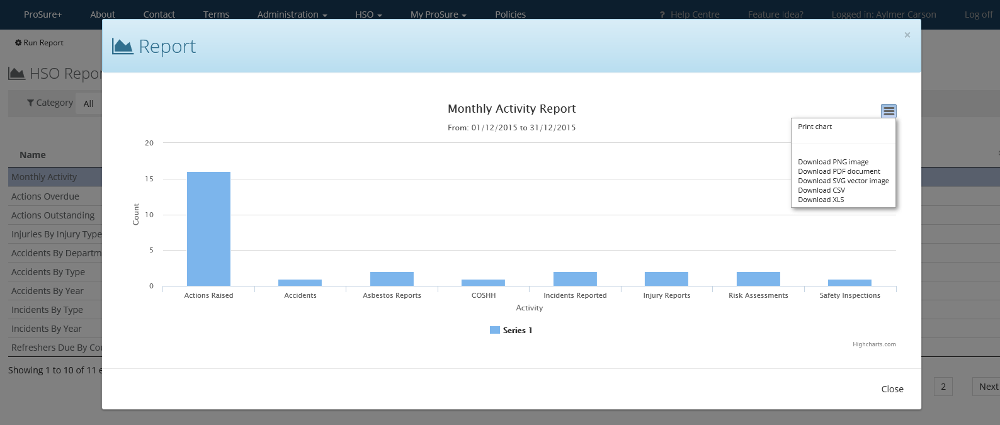Click the Actions Raised bar

point(209,229)
